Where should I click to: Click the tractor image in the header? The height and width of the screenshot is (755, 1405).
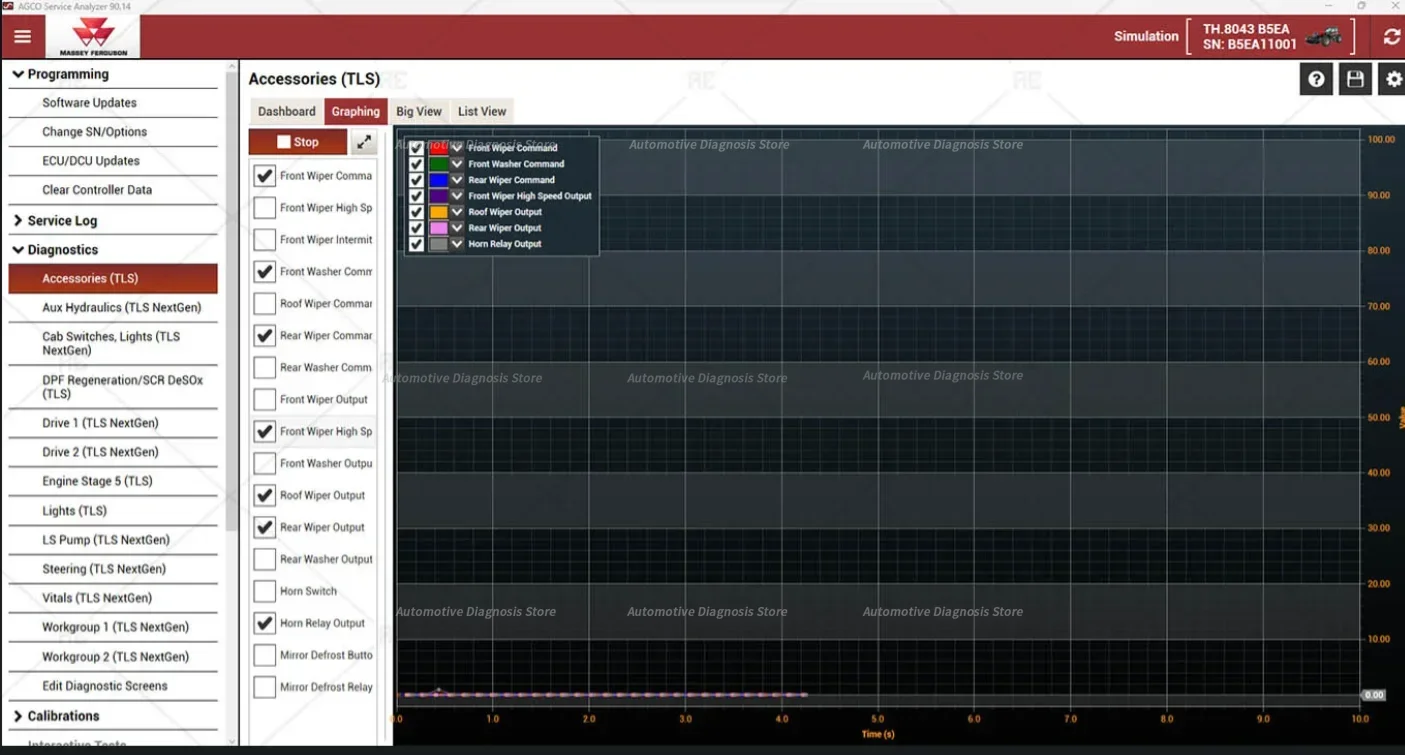tap(1323, 37)
